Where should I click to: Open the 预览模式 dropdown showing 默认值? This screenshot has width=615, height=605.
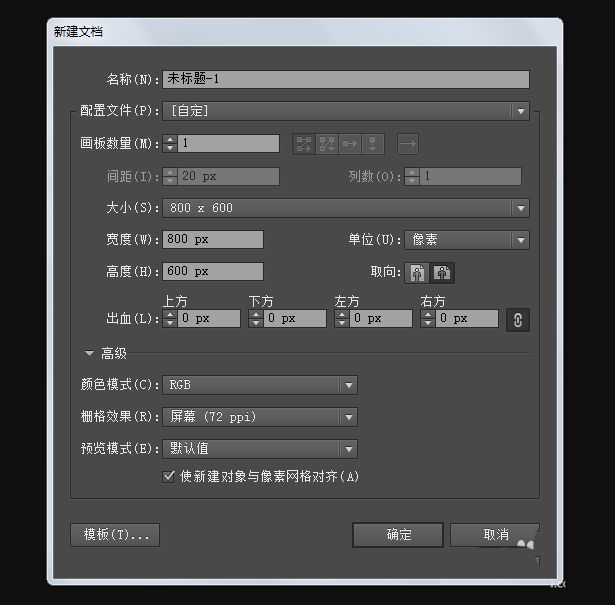260,449
